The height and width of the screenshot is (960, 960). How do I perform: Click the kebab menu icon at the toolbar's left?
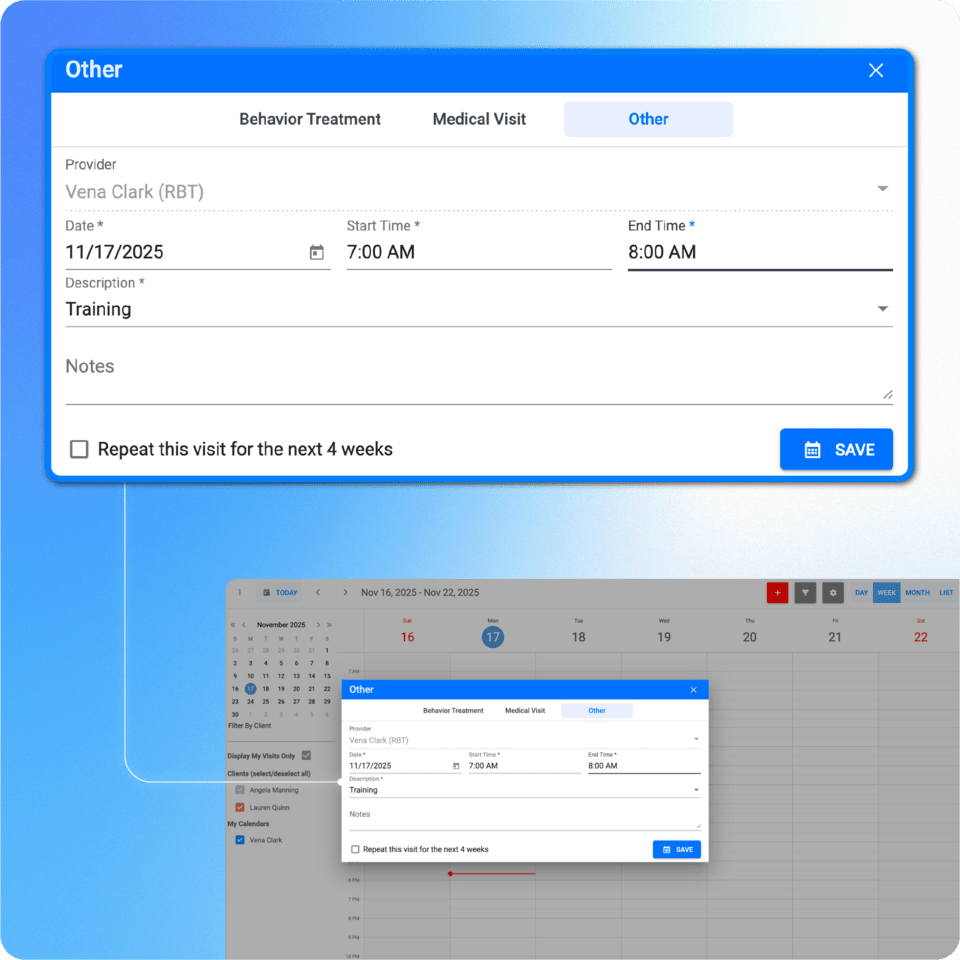click(239, 592)
